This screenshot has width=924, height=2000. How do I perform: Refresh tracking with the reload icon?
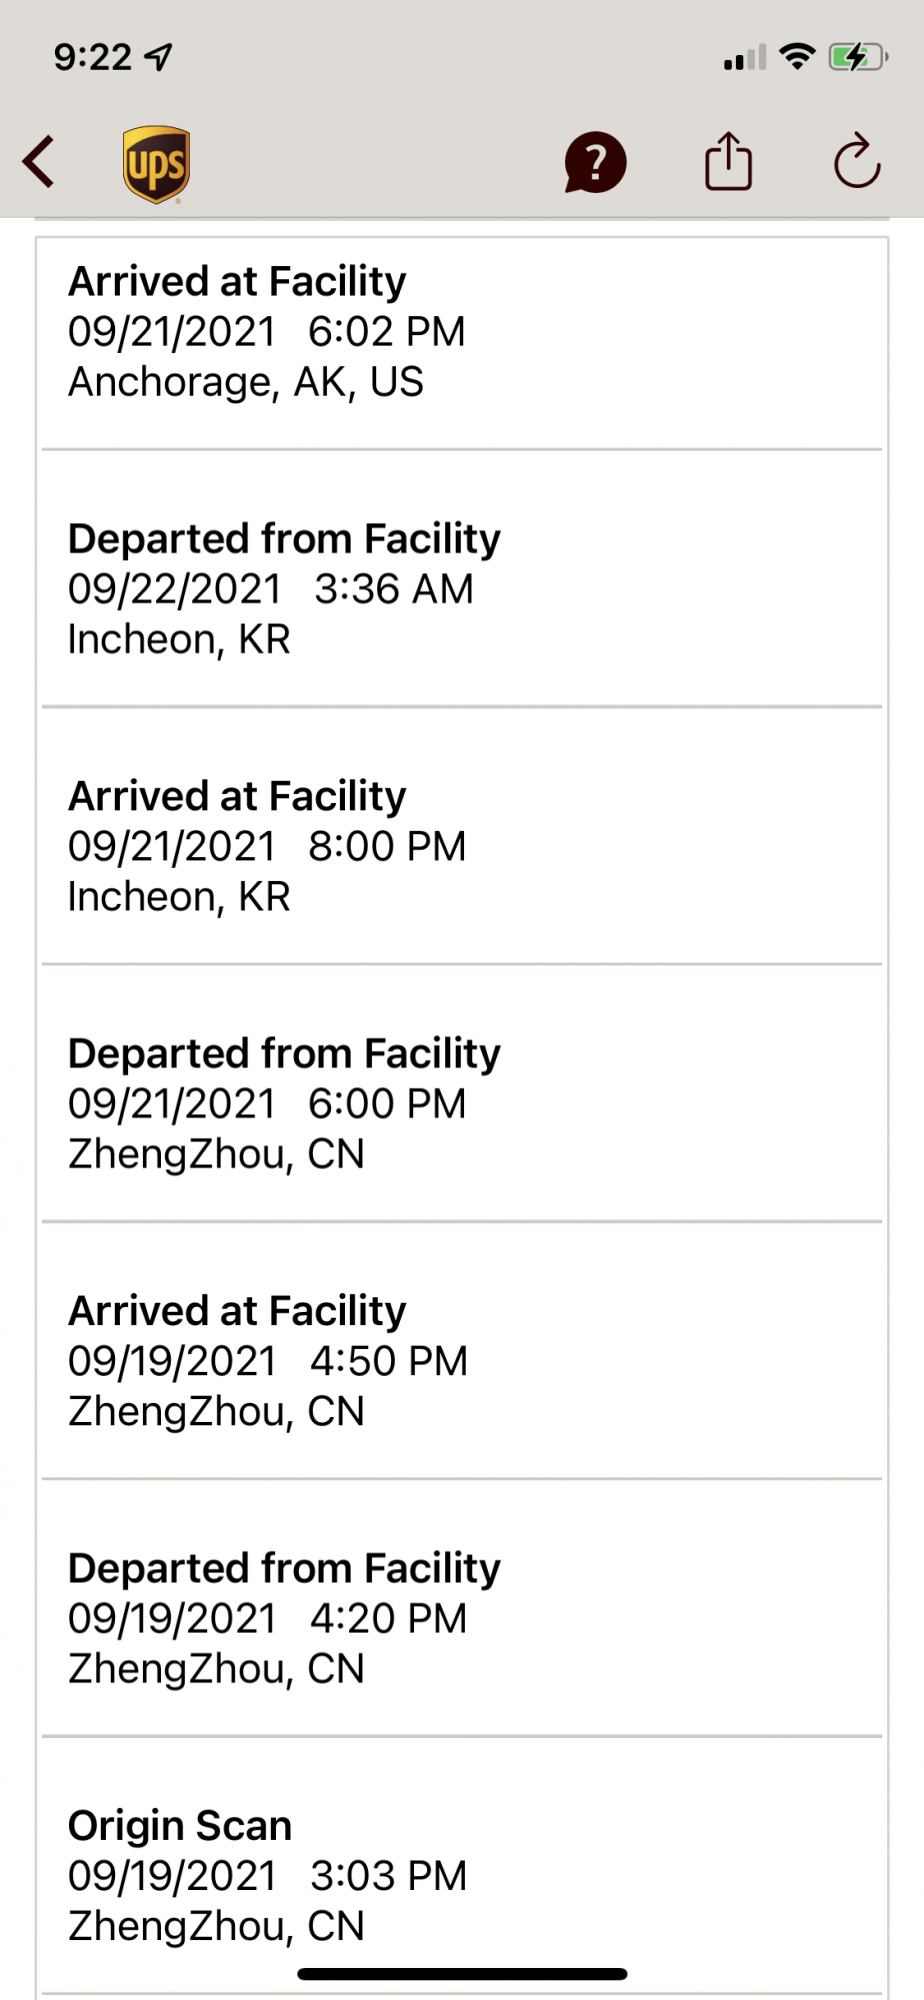click(857, 161)
